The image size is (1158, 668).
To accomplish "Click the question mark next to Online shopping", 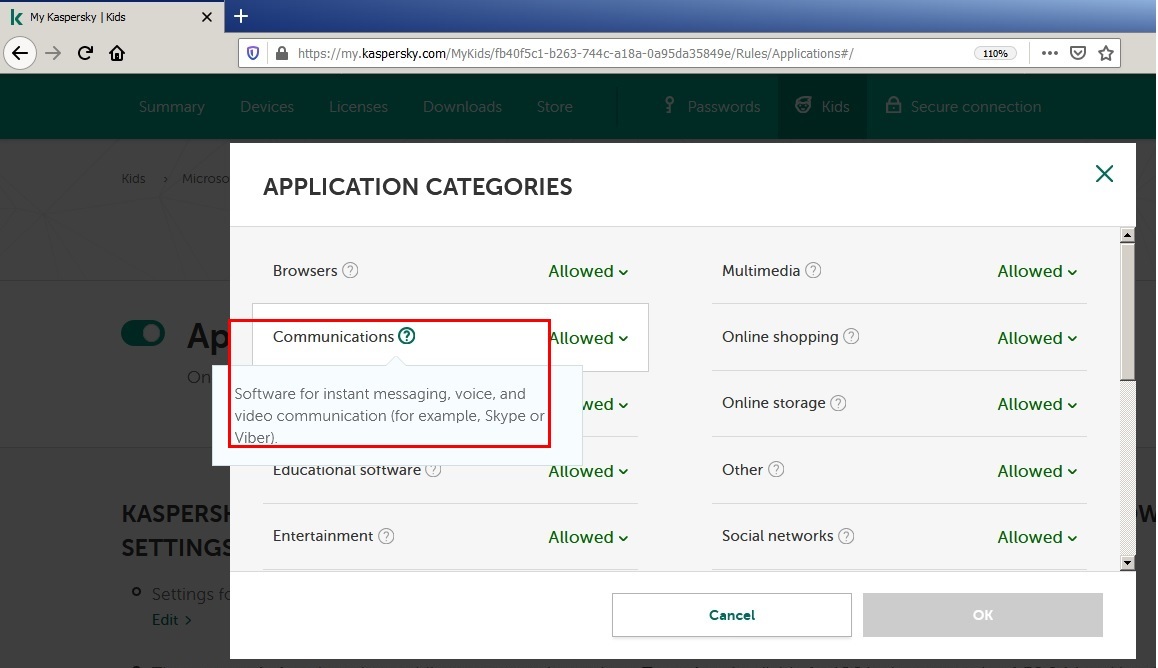I will pyautogui.click(x=851, y=337).
